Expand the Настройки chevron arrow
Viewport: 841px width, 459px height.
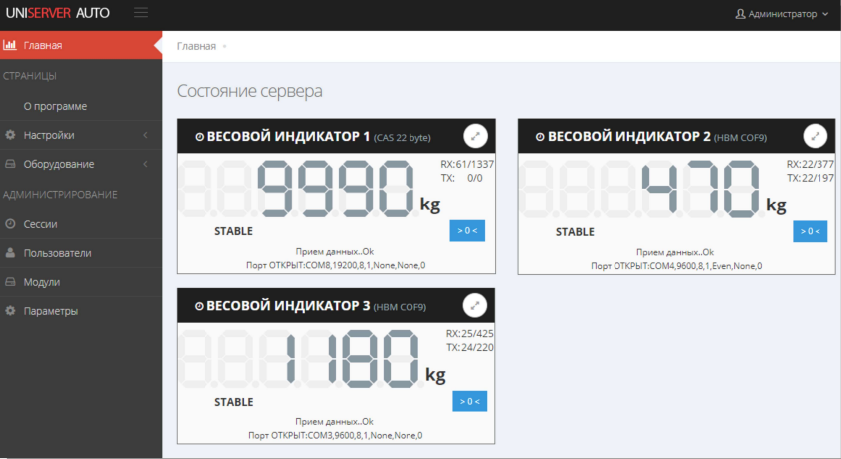coord(145,135)
